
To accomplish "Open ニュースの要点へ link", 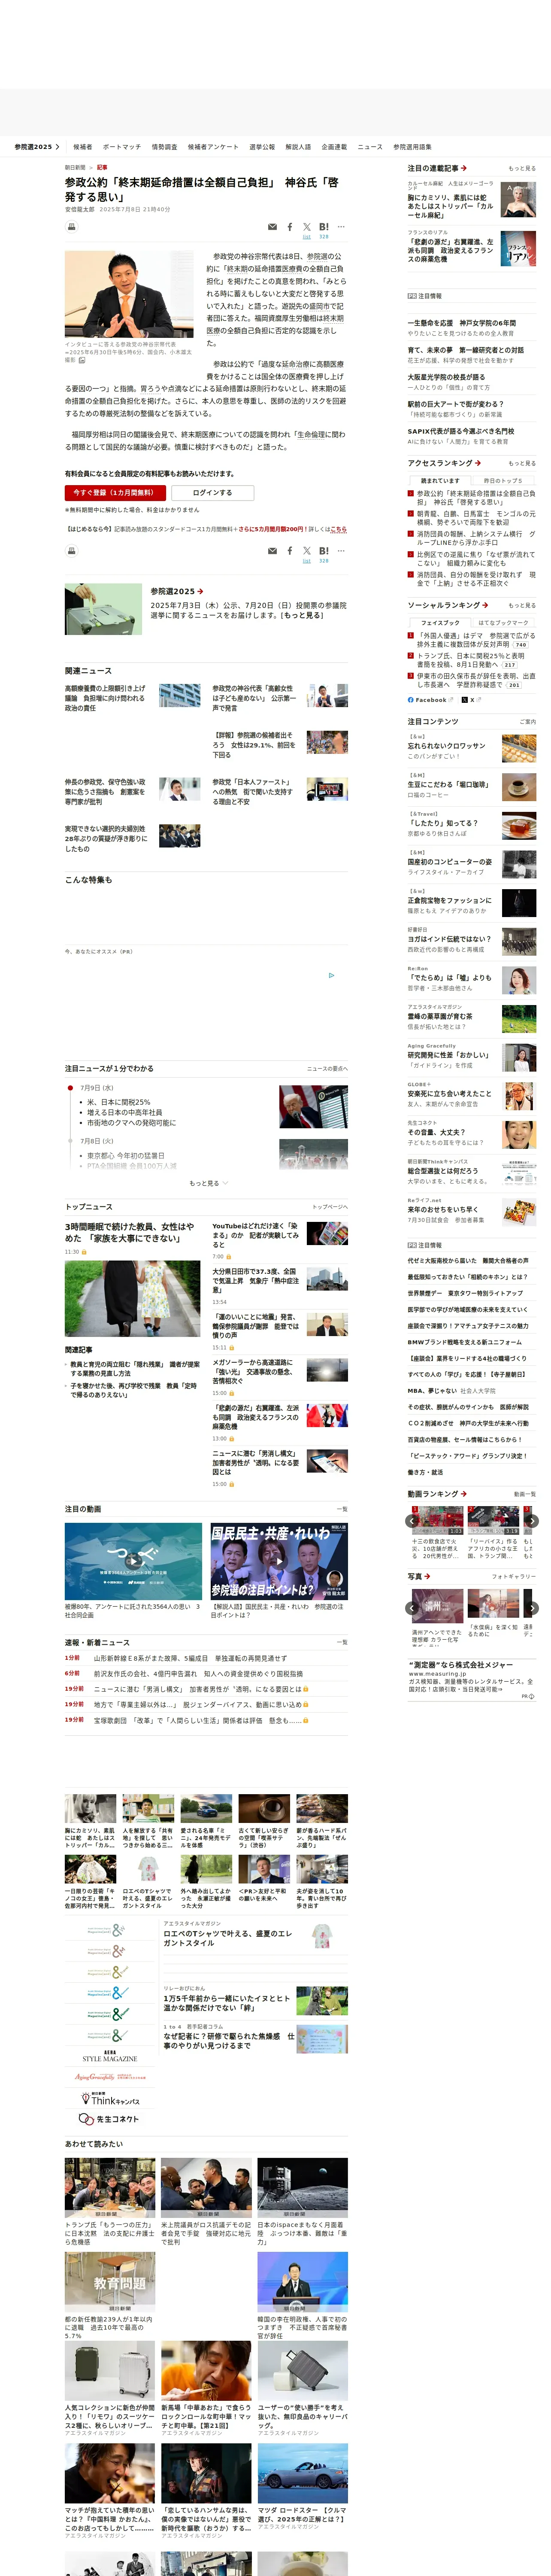I will (327, 1069).
